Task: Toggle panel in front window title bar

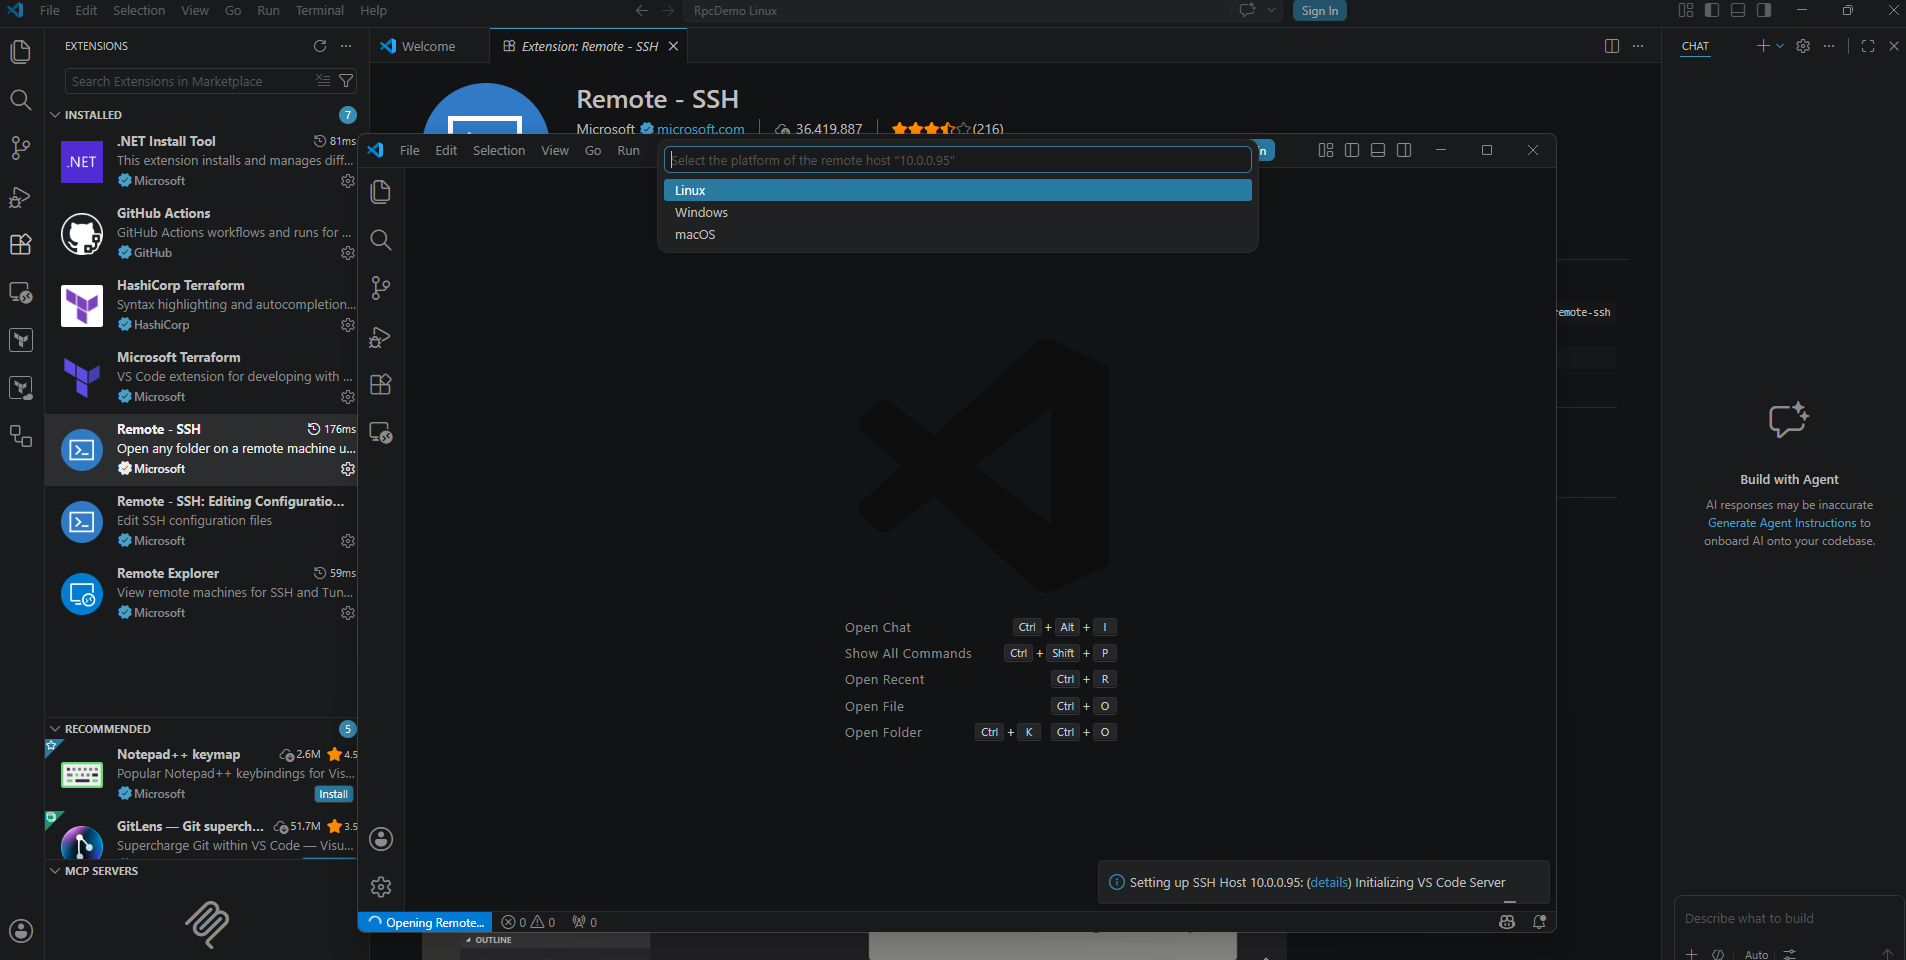Action: click(x=1378, y=150)
